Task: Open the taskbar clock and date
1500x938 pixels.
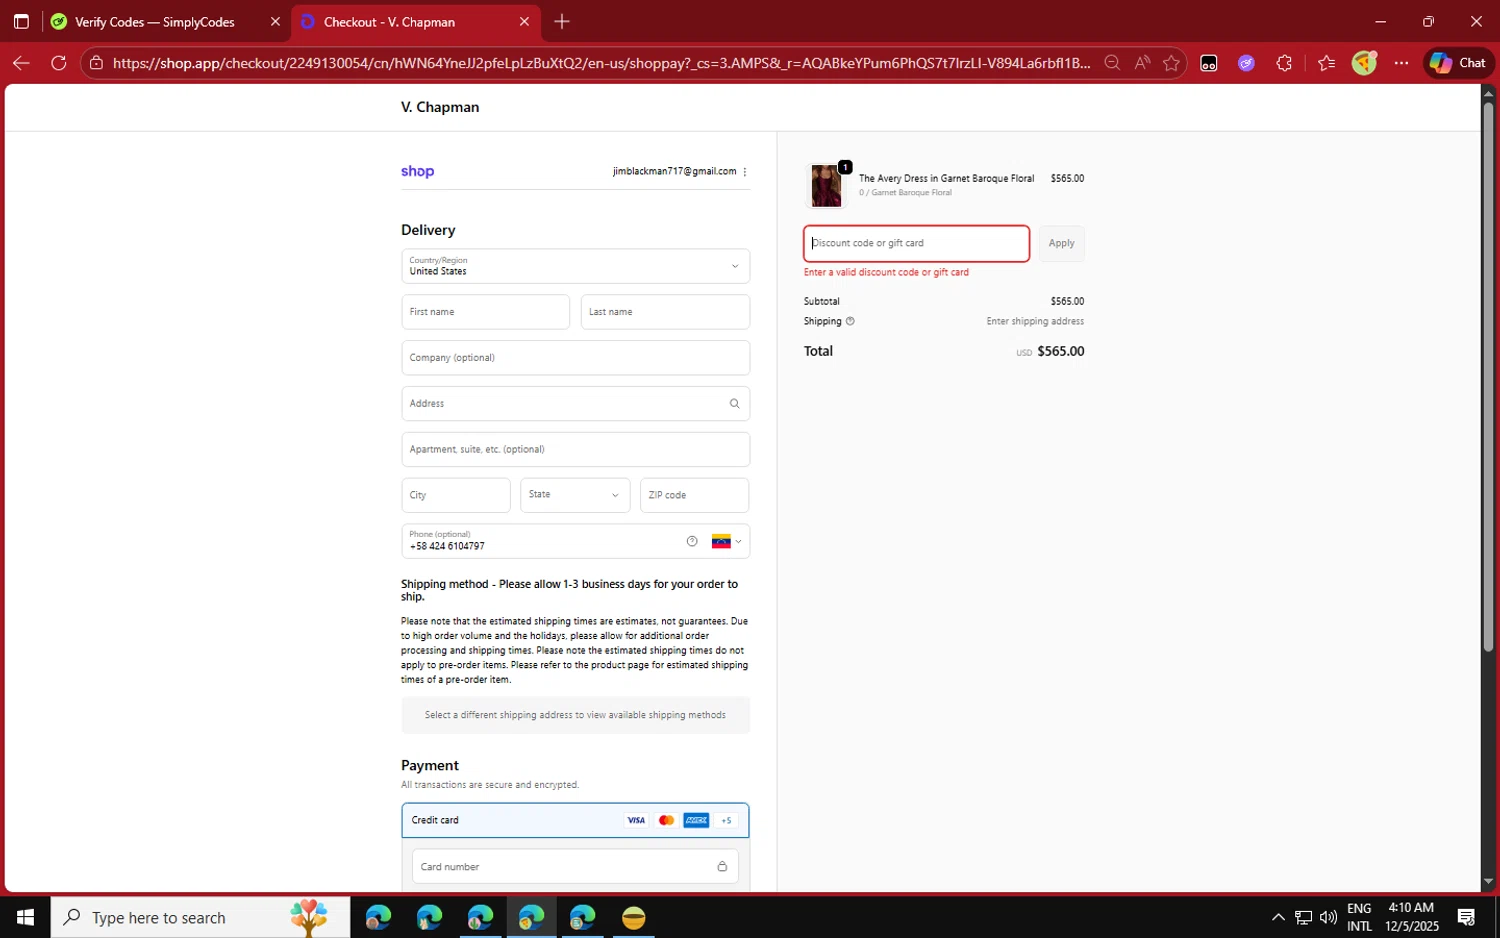Action: (1411, 917)
